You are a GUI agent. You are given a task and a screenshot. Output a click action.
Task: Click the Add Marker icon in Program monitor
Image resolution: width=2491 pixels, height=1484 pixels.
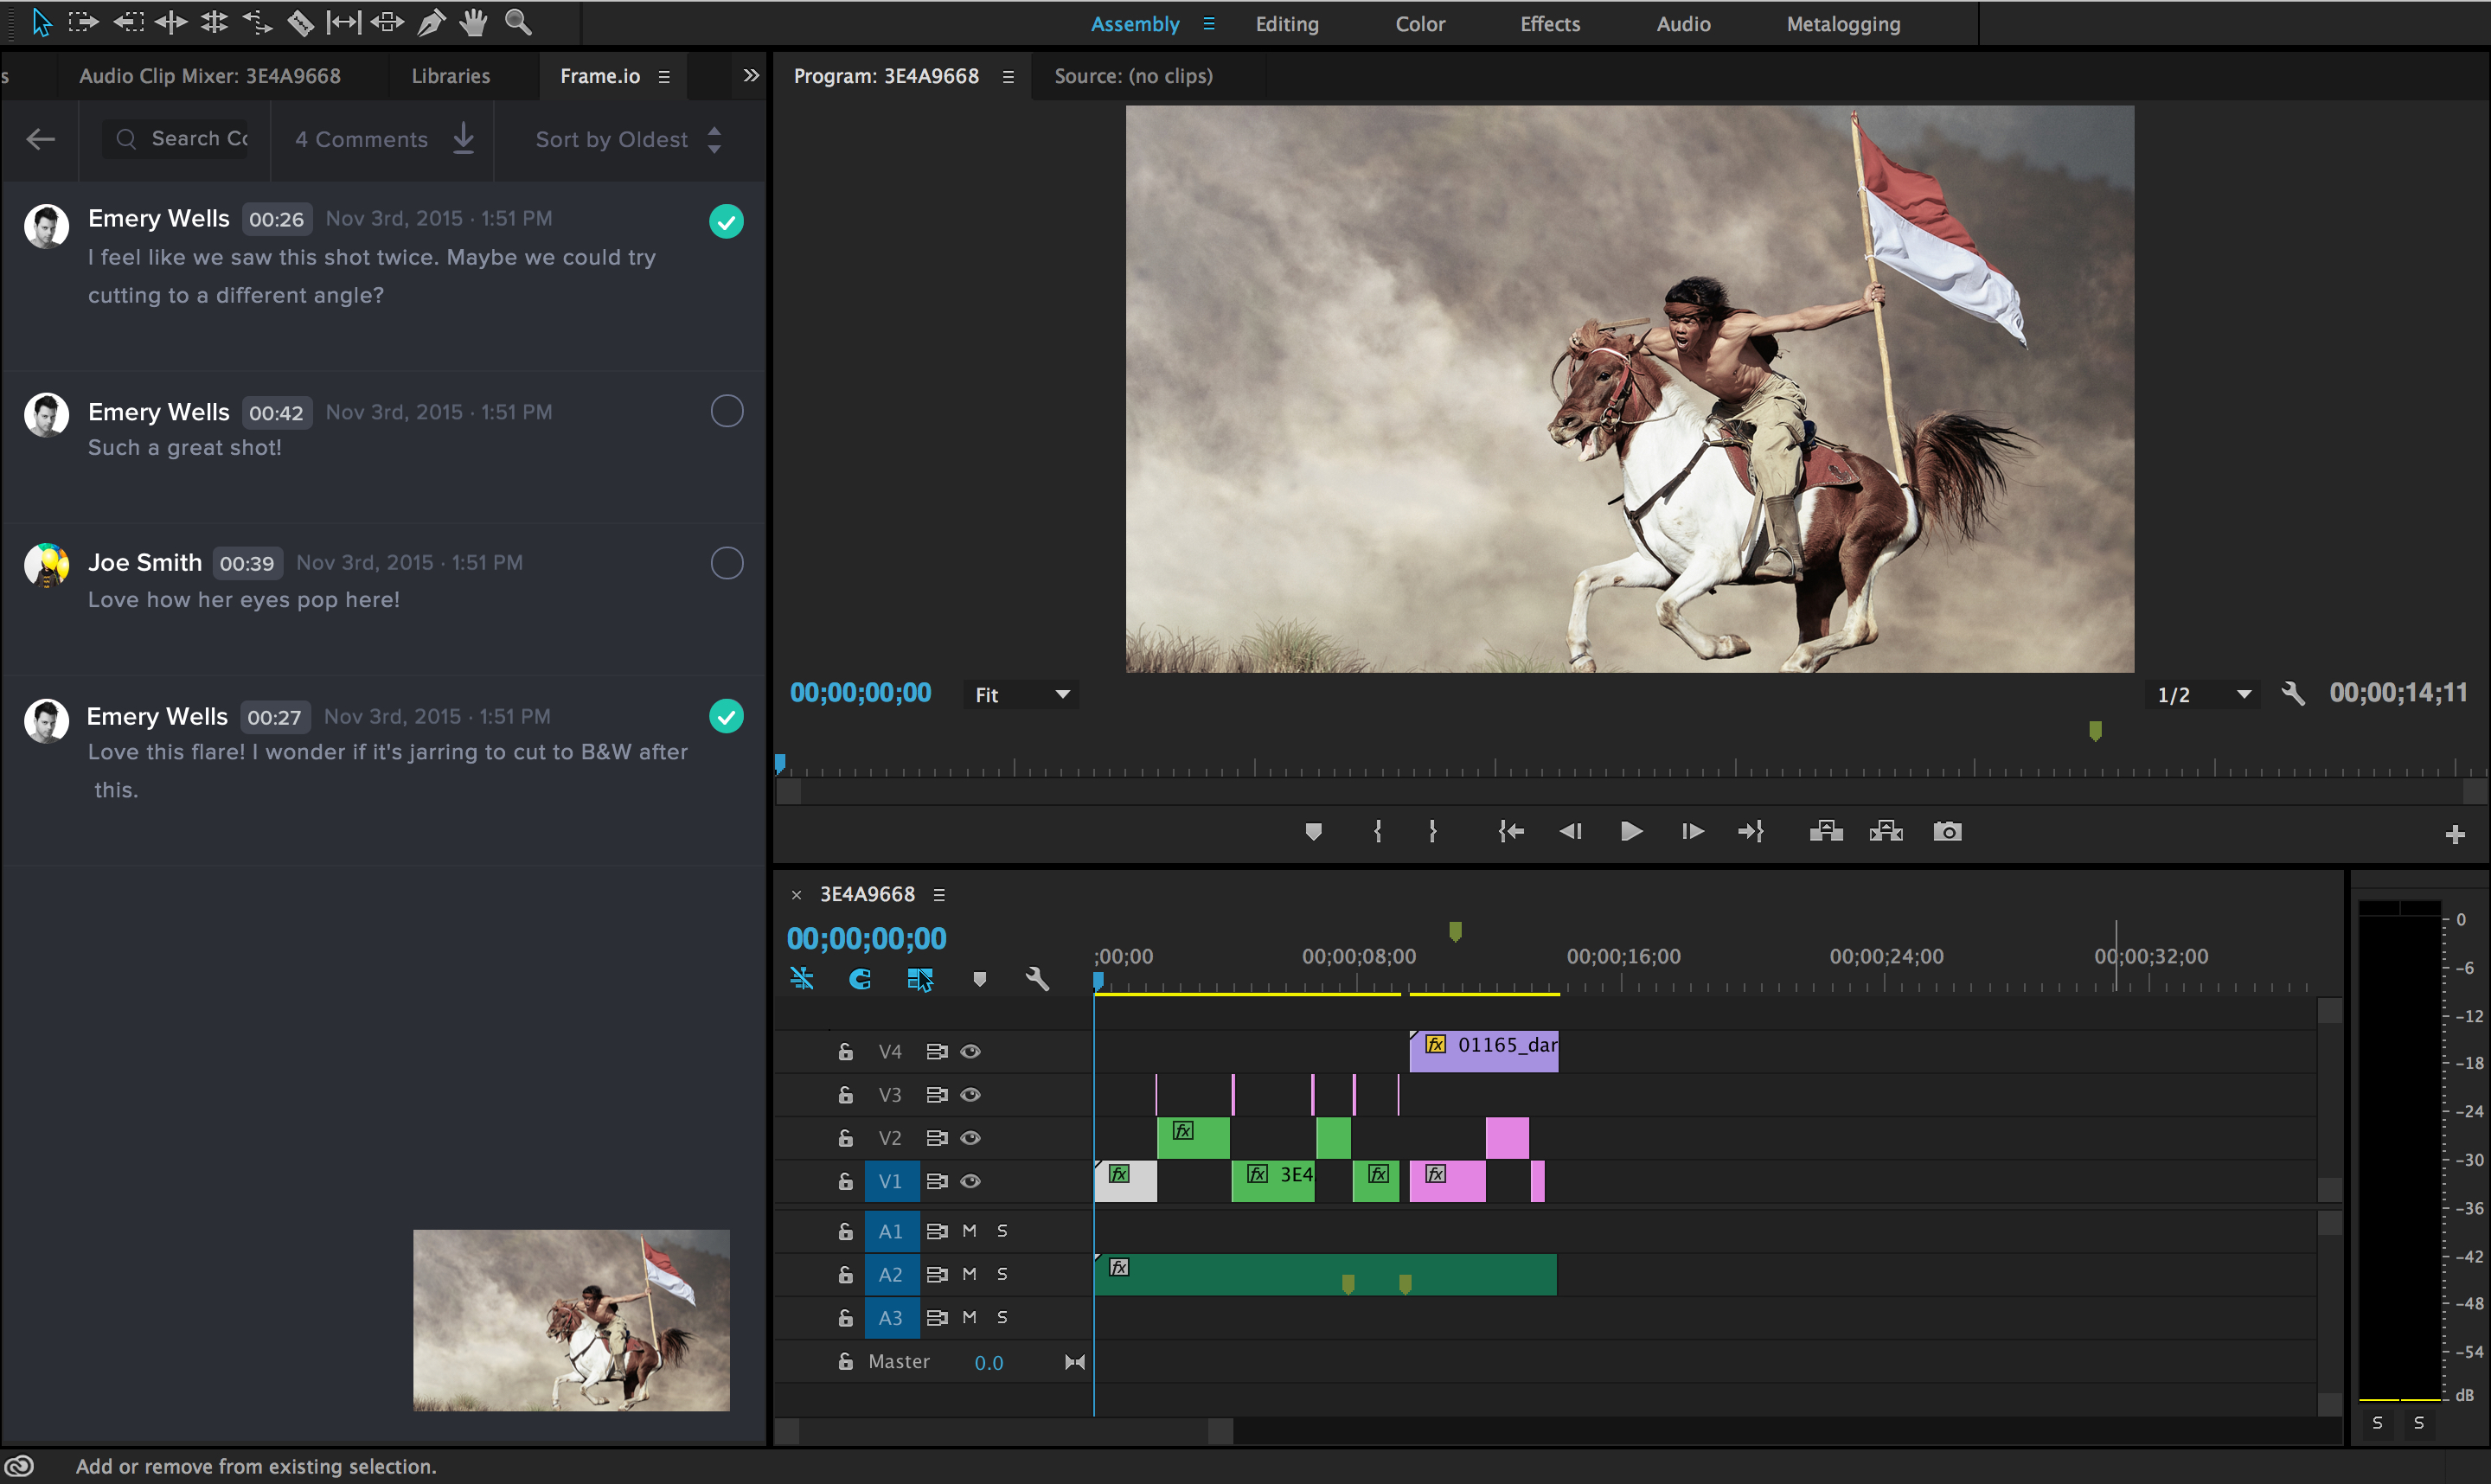click(x=1313, y=830)
